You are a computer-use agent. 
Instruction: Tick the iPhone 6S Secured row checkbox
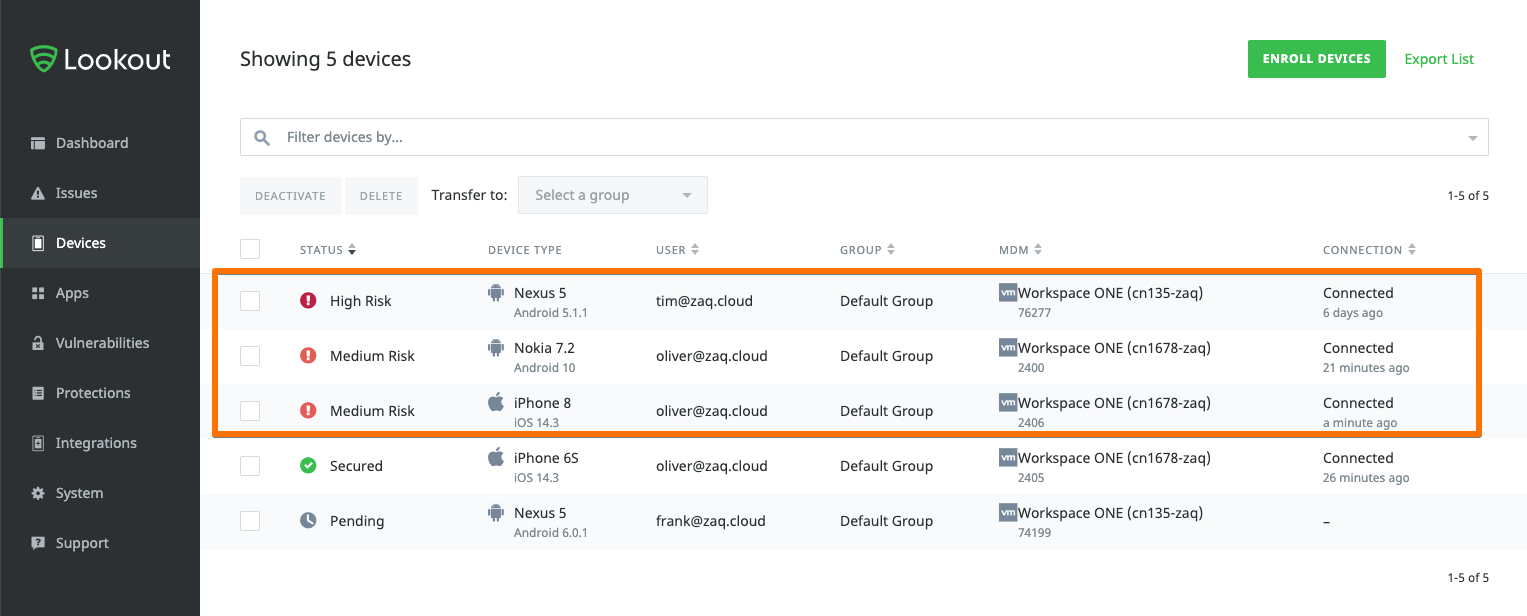pyautogui.click(x=250, y=465)
